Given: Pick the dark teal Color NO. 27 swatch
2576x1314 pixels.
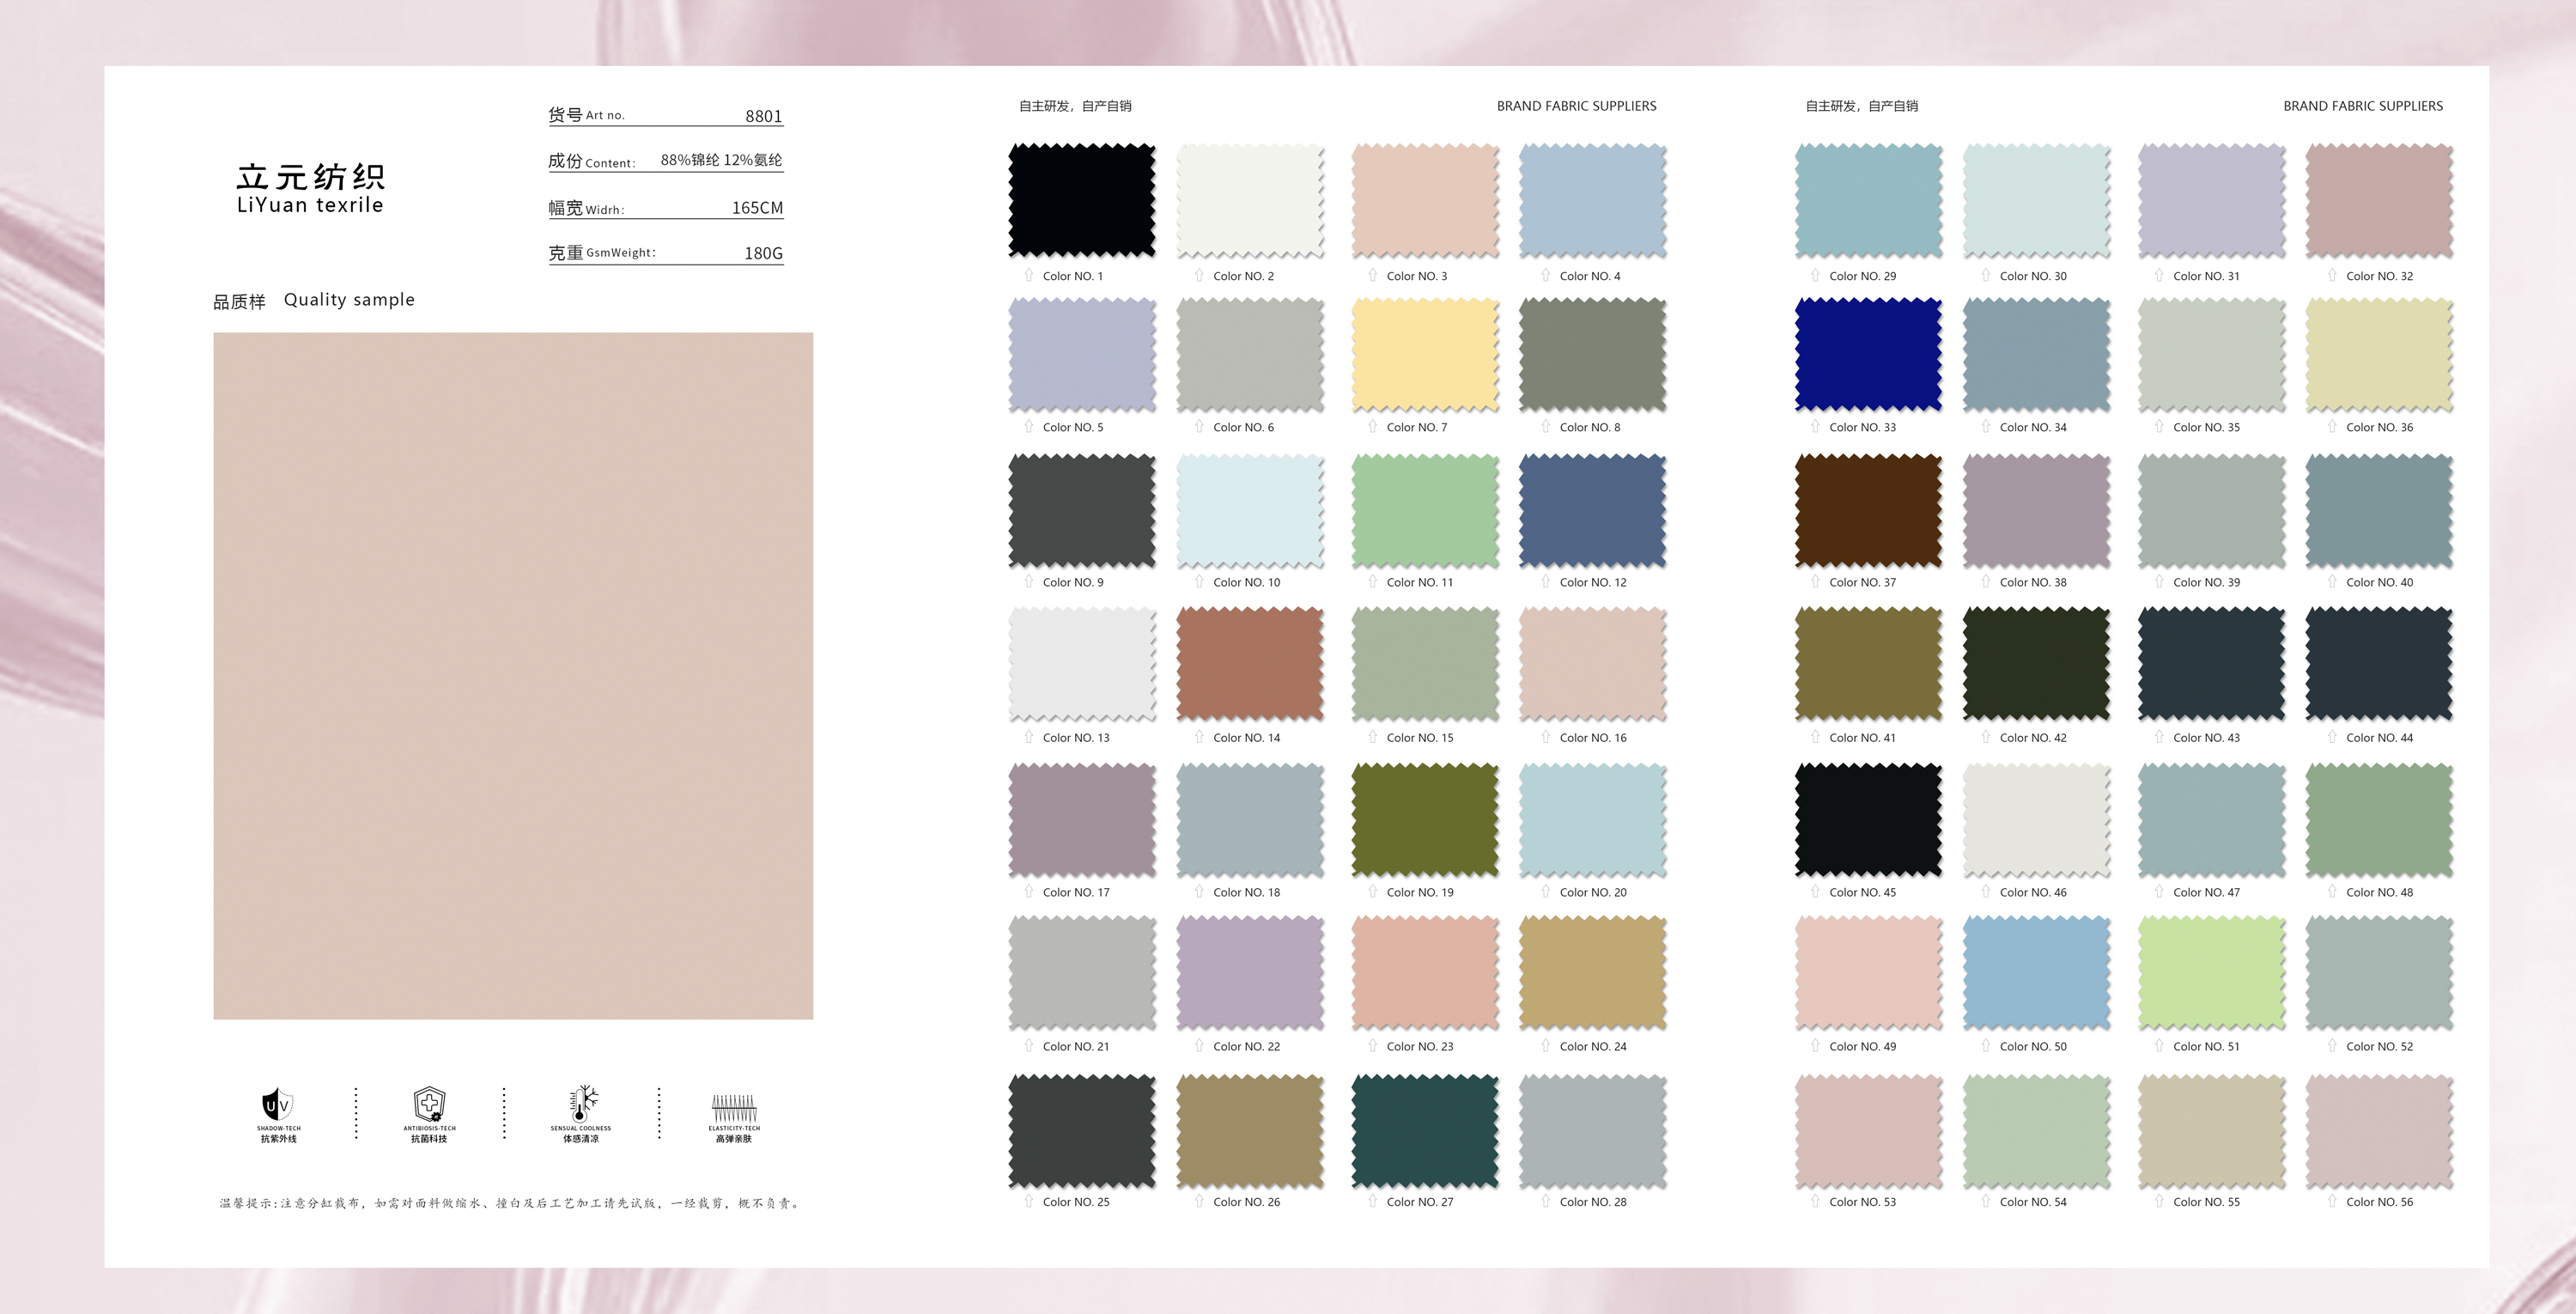Looking at the screenshot, I should [1425, 1131].
